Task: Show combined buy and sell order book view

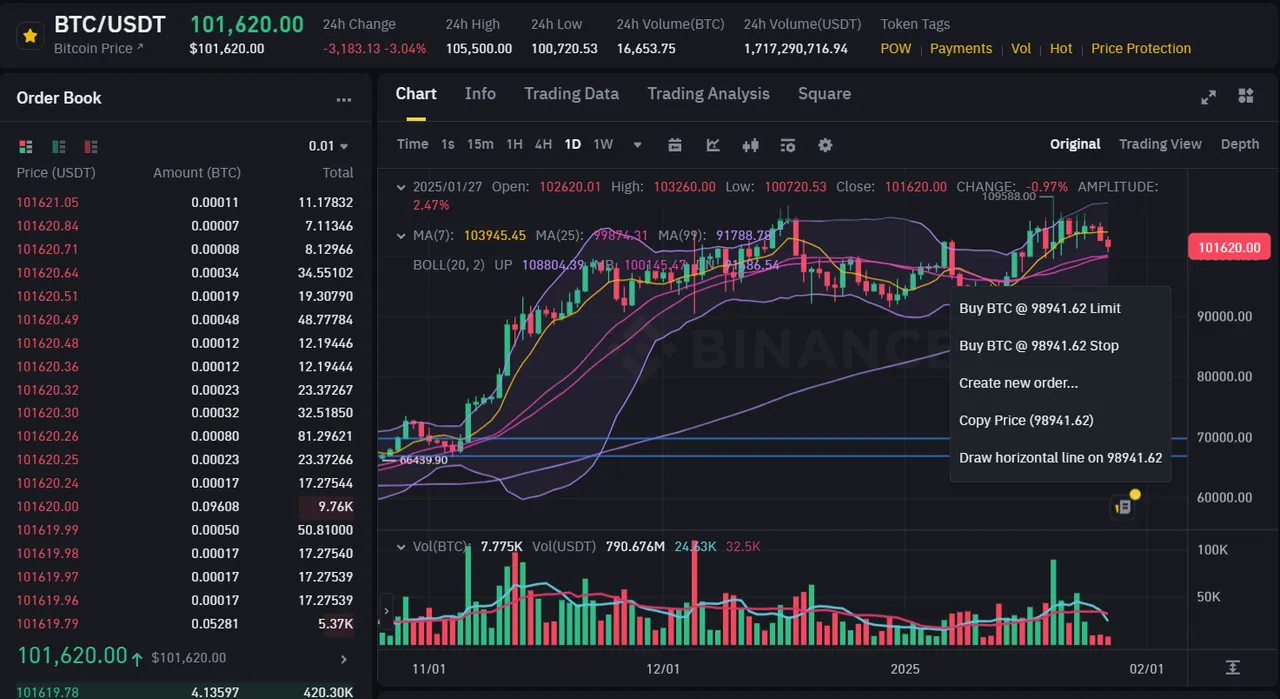Action: click(26, 147)
